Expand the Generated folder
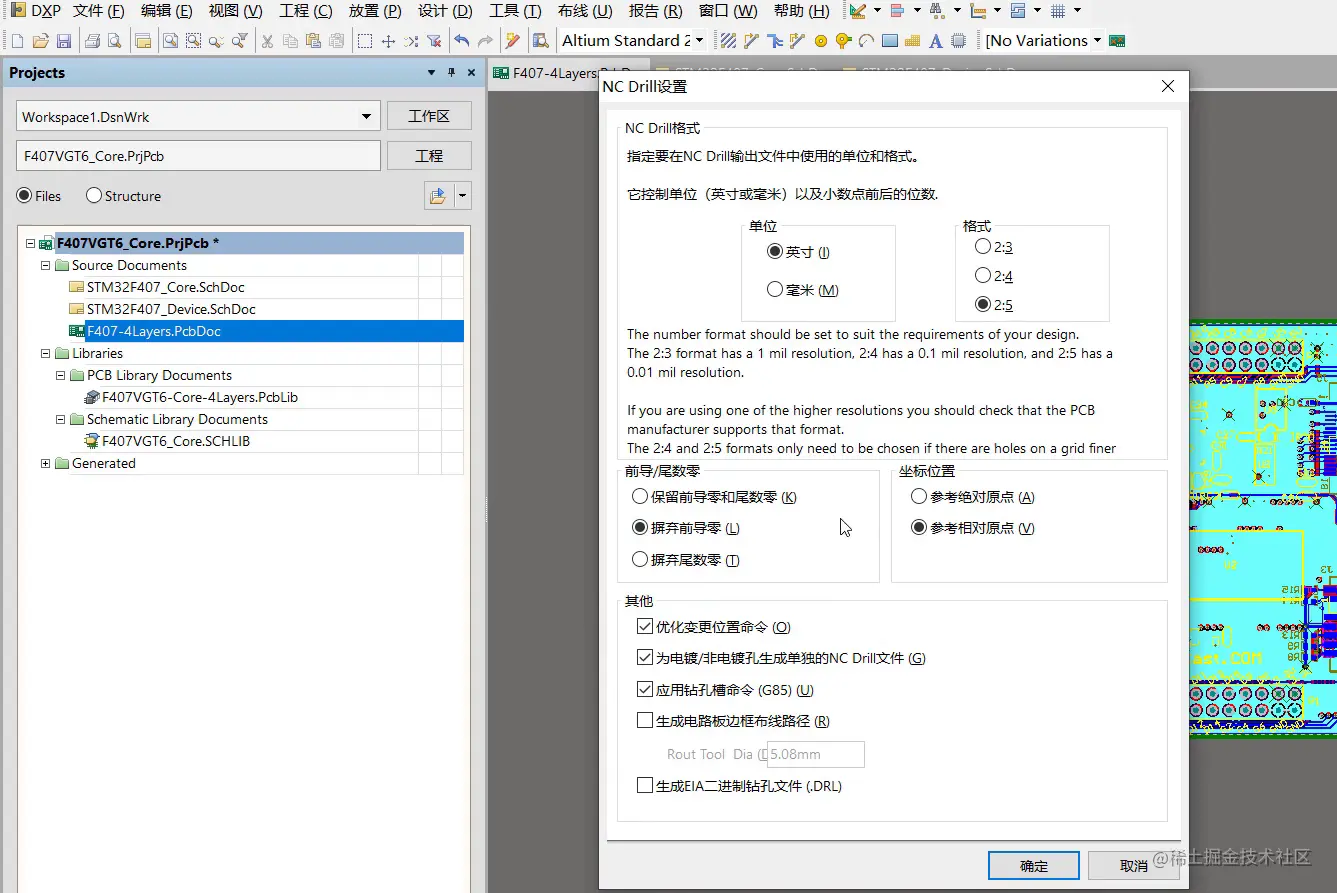Screen dimensions: 1337x893 point(45,464)
